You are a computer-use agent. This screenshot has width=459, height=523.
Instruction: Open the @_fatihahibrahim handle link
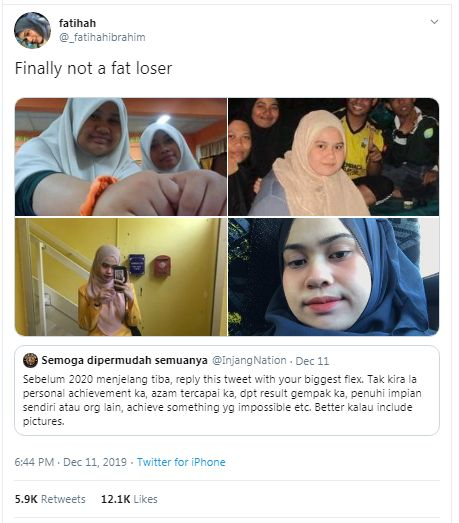tap(102, 37)
